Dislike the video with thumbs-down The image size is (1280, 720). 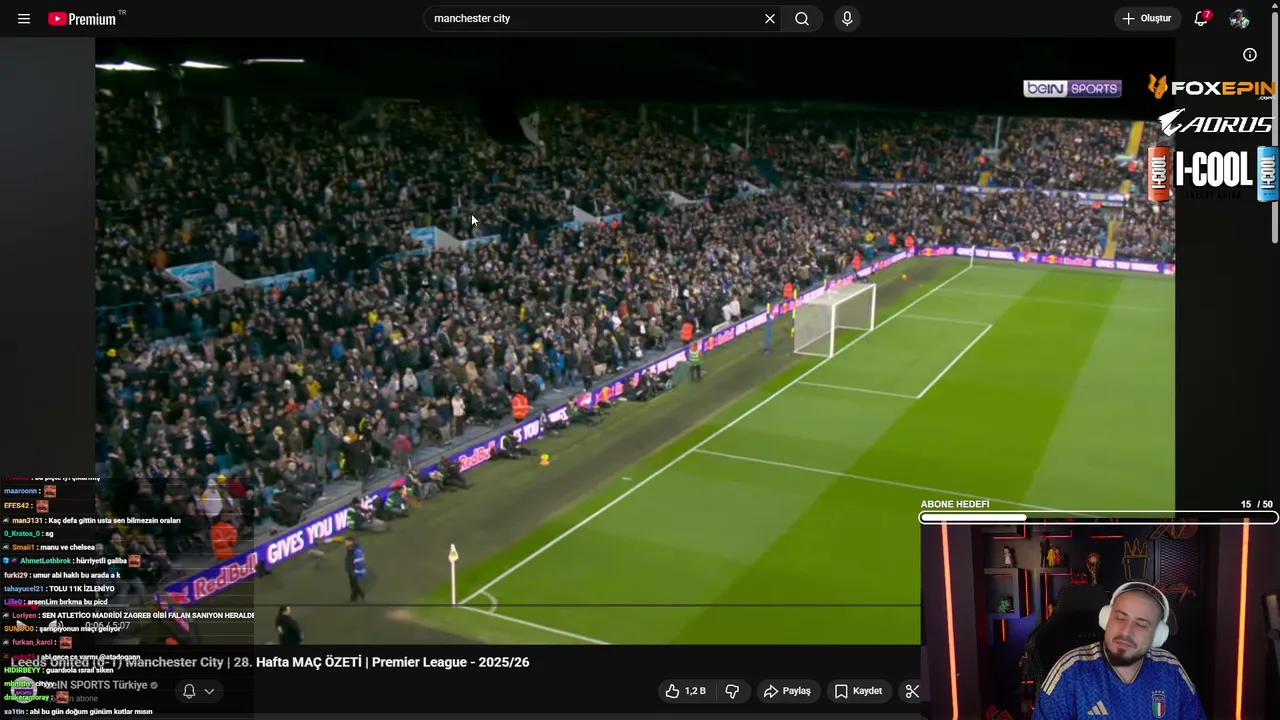732,691
